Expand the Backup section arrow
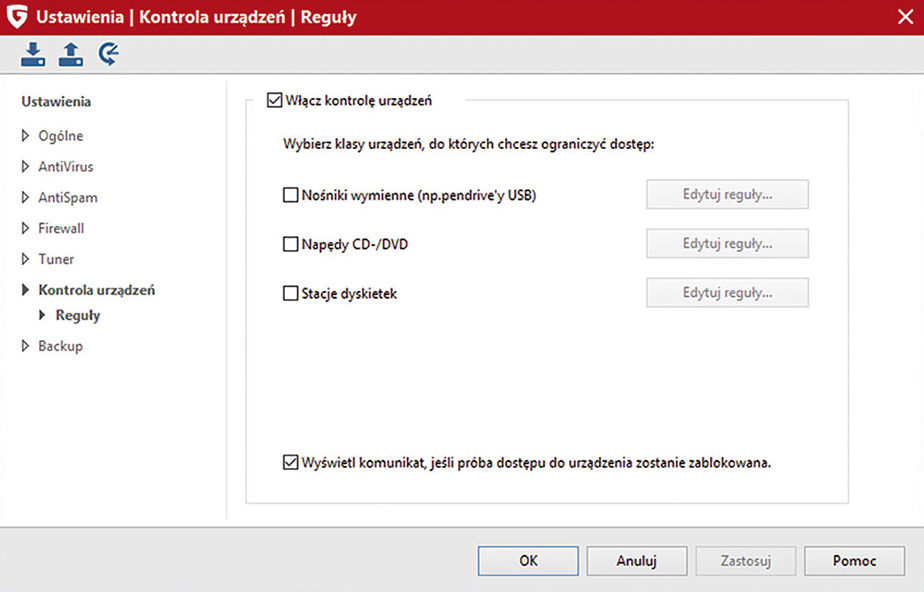 click(x=26, y=346)
